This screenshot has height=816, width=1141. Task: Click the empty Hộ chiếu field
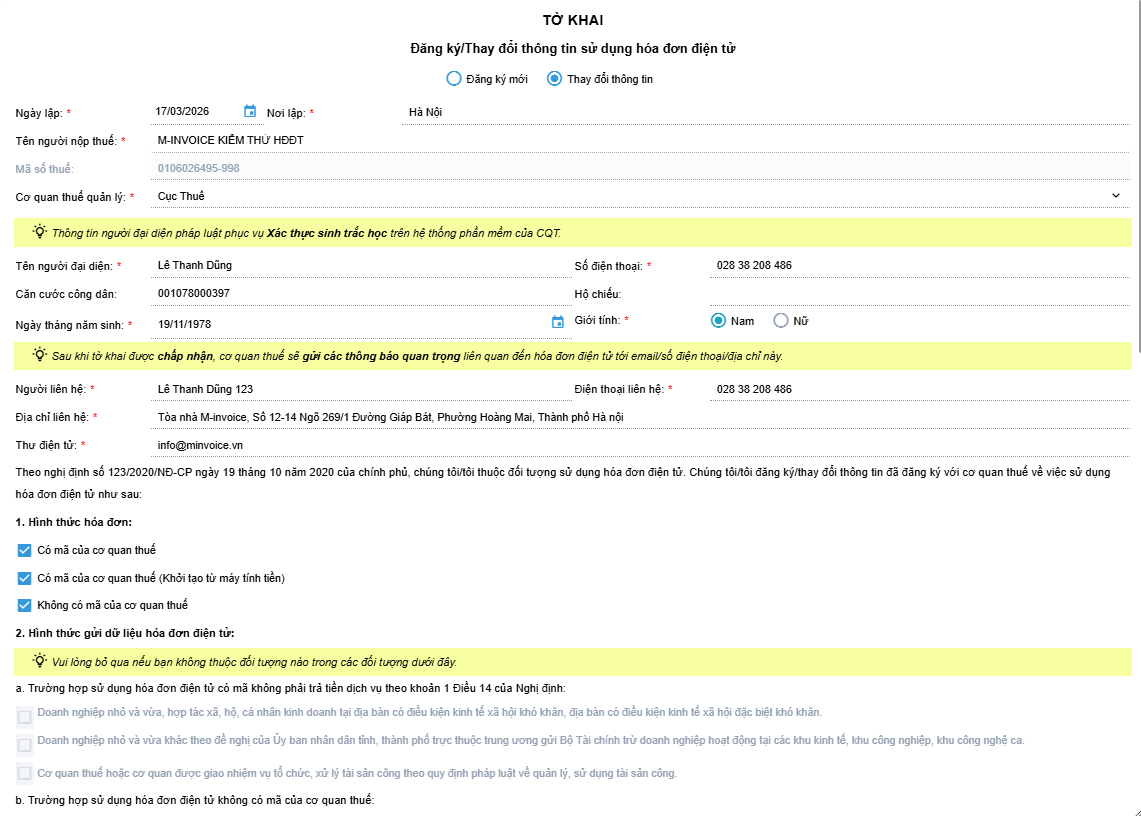(920, 293)
